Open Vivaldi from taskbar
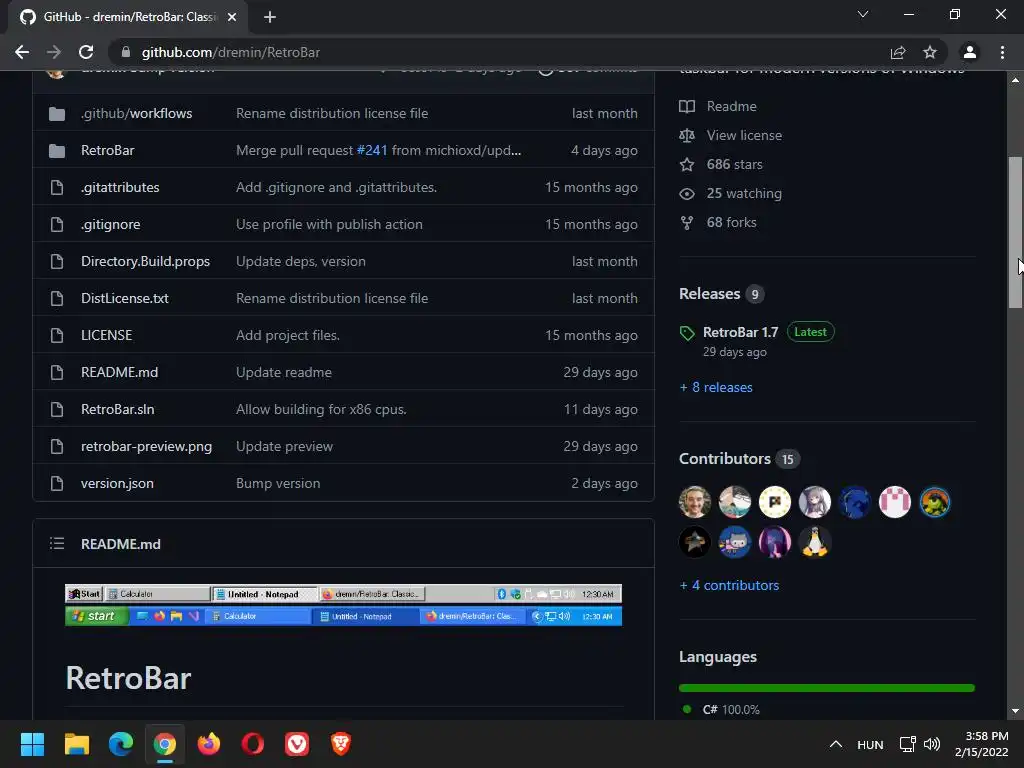Viewport: 1024px width, 768px height. [x=296, y=744]
